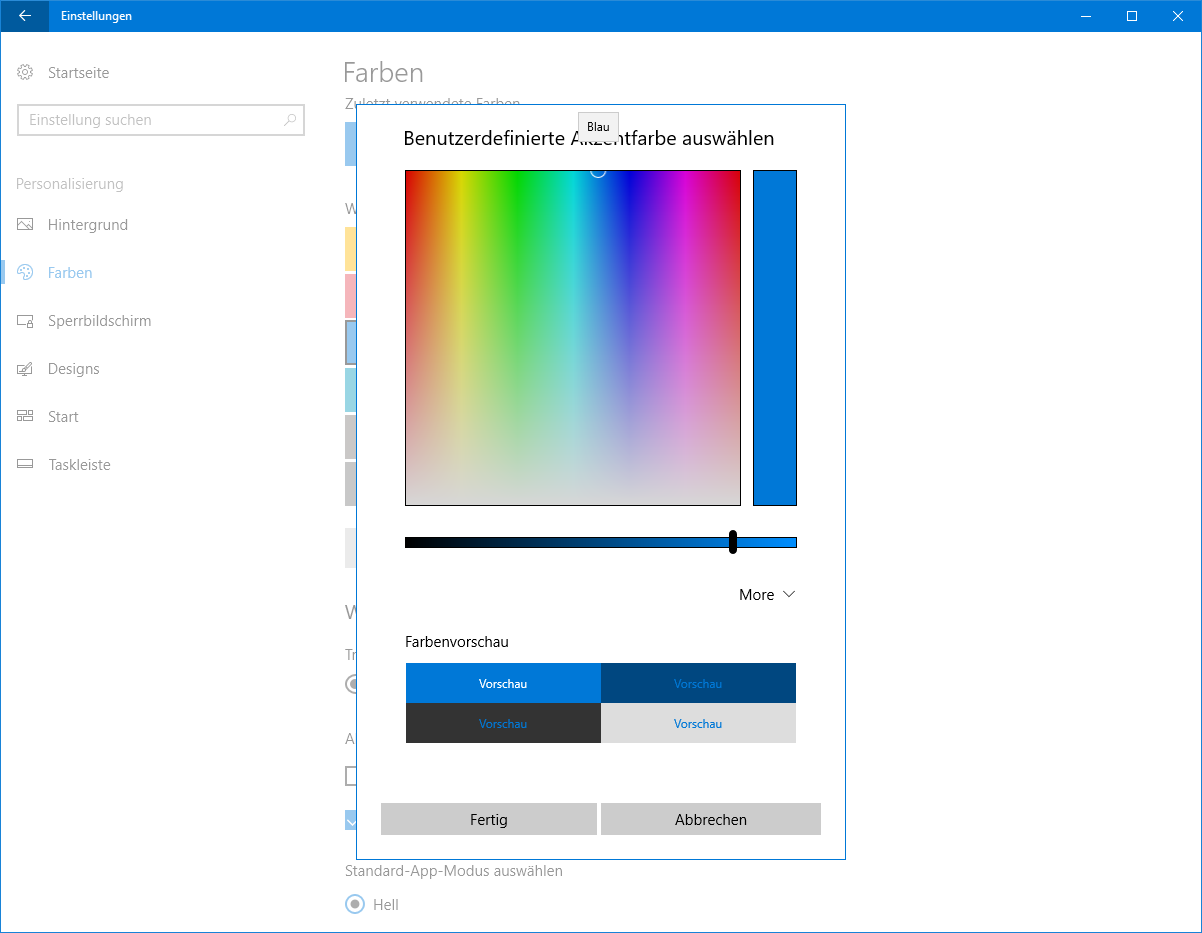Viewport: 1202px width, 933px height.
Task: Select the Hell app mode radio button
Action: pyautogui.click(x=354, y=904)
